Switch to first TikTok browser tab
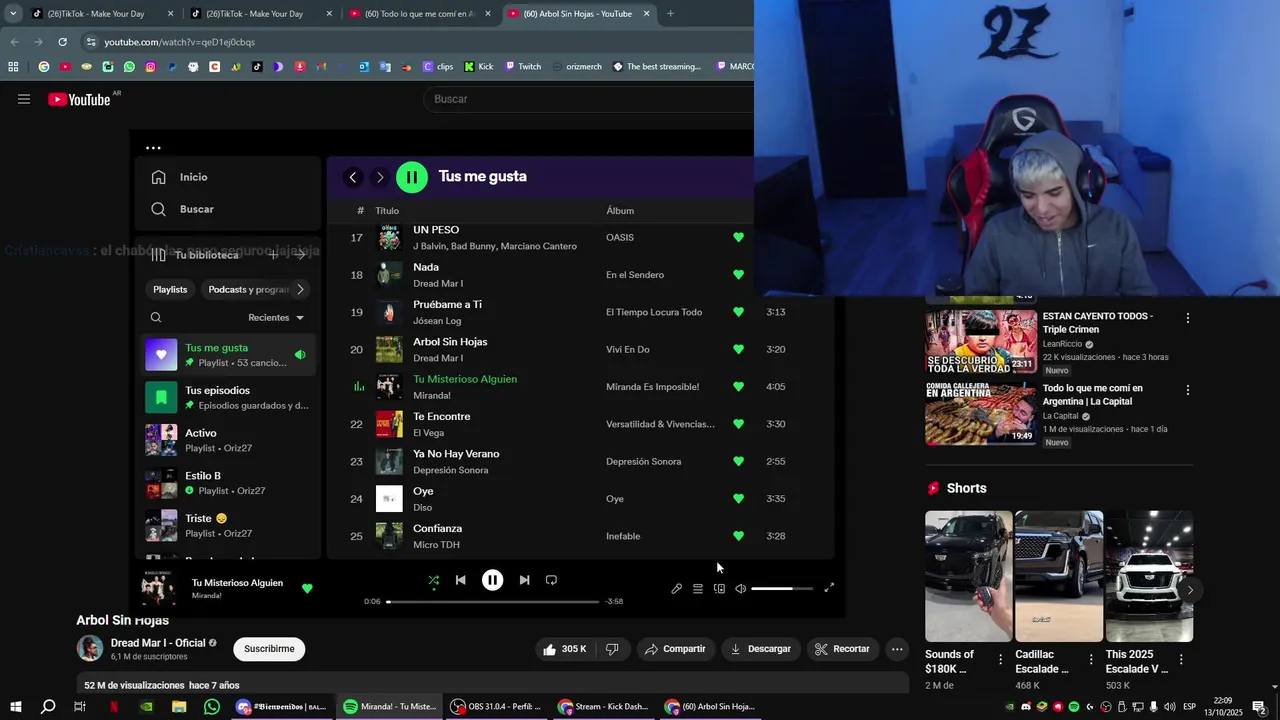This screenshot has width=1280, height=720. coord(100,14)
